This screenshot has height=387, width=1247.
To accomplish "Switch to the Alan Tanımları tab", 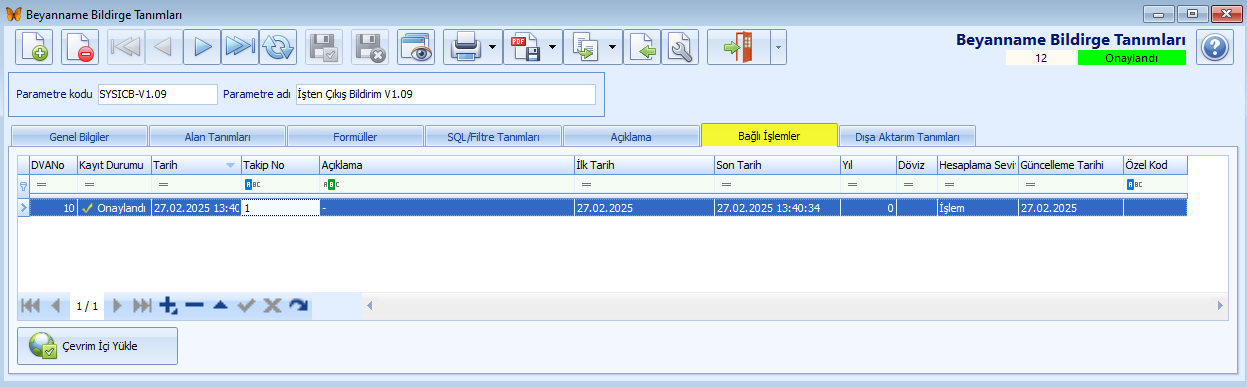I will (217, 136).
